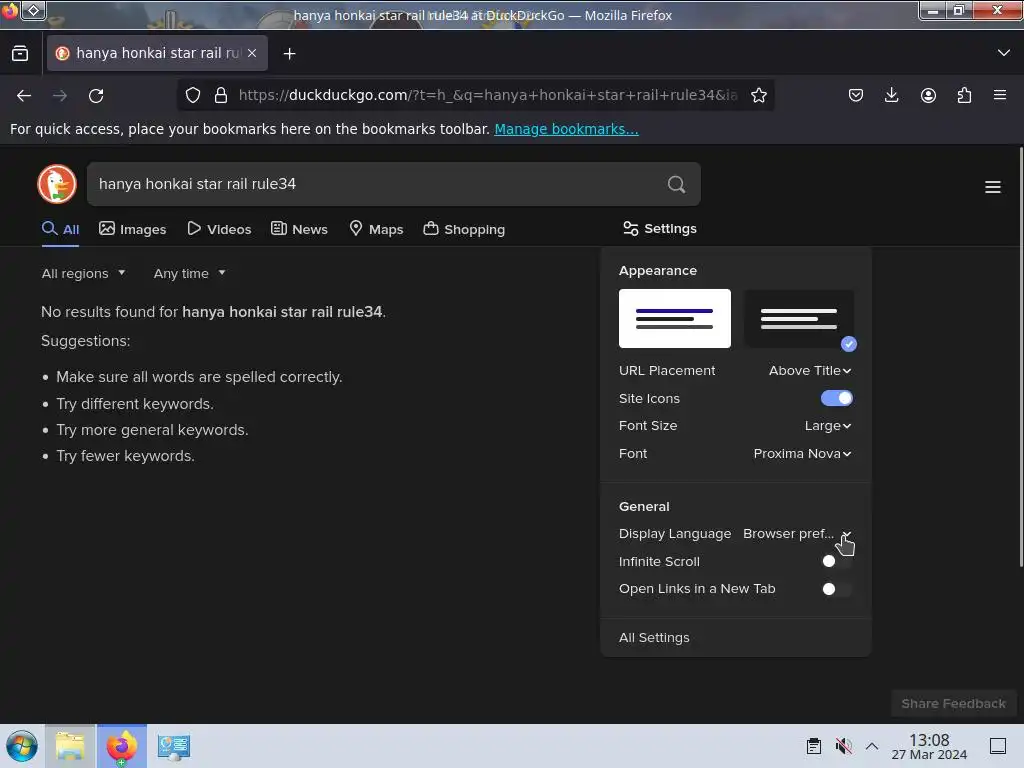Open Font Proxima Nova dropdown
The width and height of the screenshot is (1024, 768).
(x=802, y=453)
